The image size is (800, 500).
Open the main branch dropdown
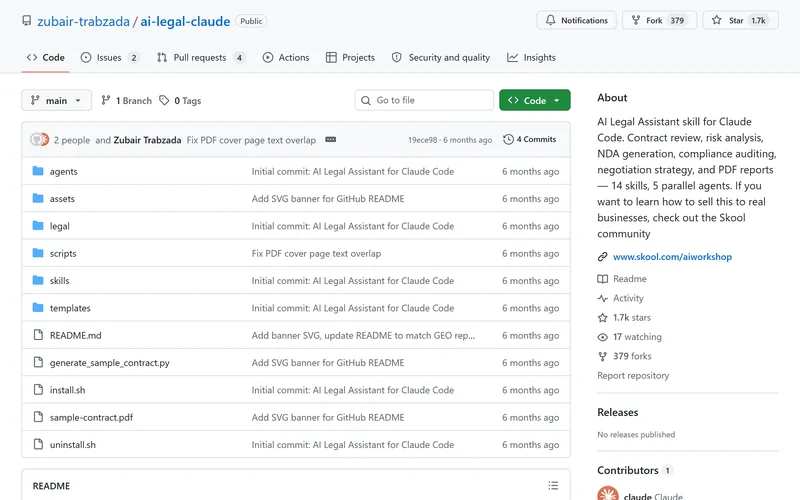[57, 101]
